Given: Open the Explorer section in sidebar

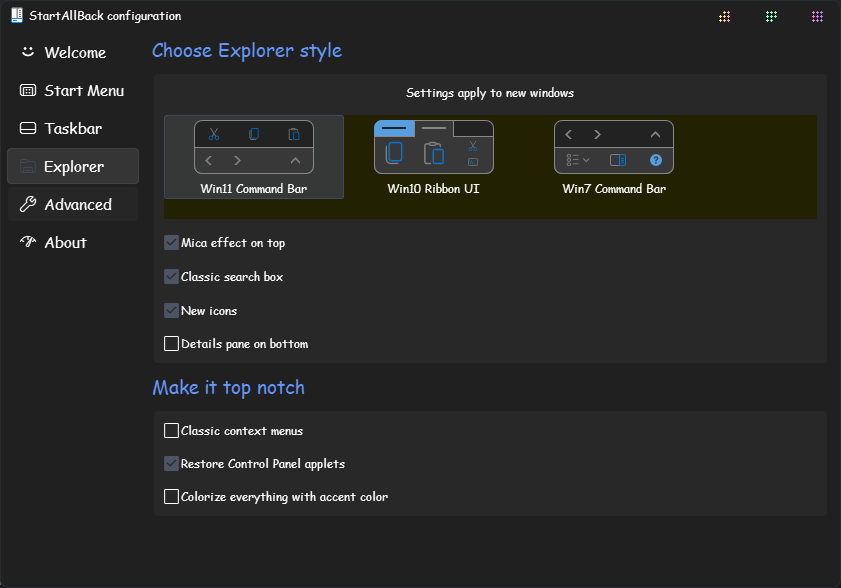Looking at the screenshot, I should click(x=73, y=166).
